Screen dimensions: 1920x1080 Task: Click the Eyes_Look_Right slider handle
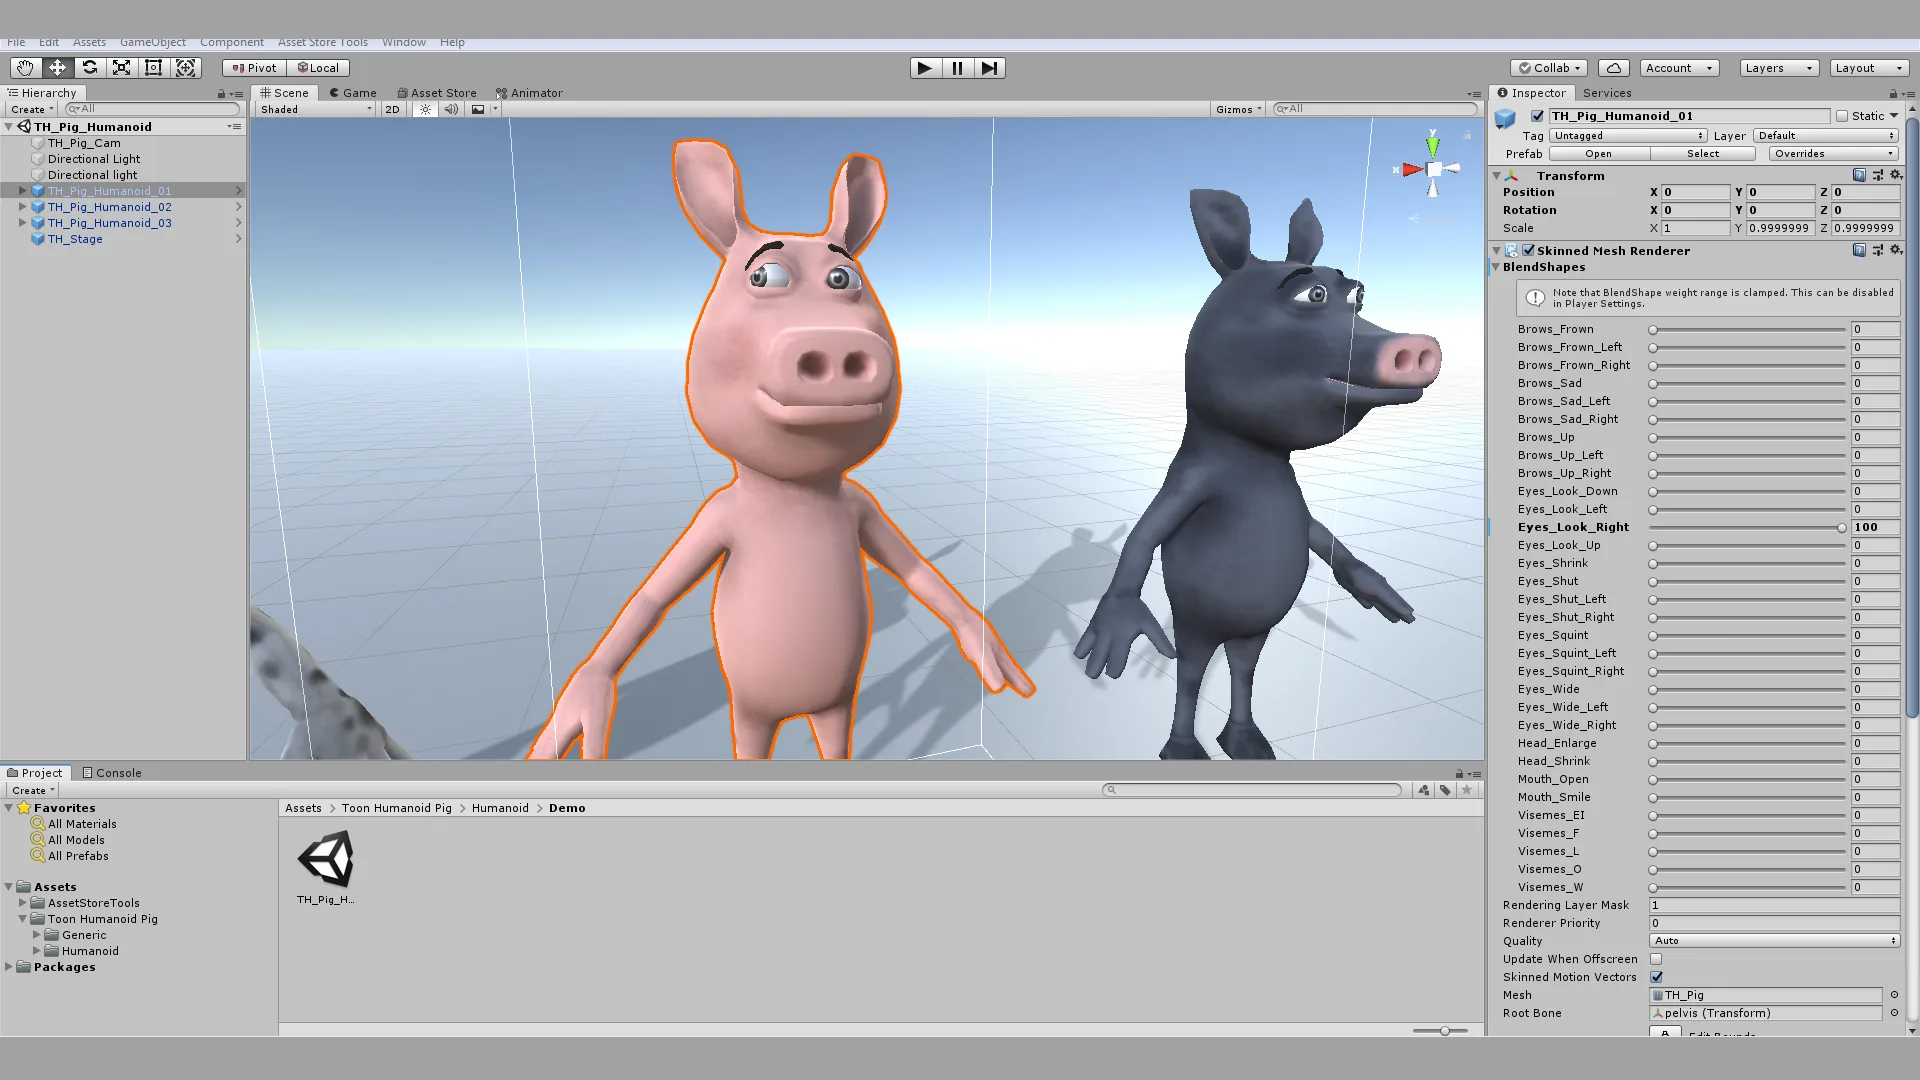coord(1841,528)
